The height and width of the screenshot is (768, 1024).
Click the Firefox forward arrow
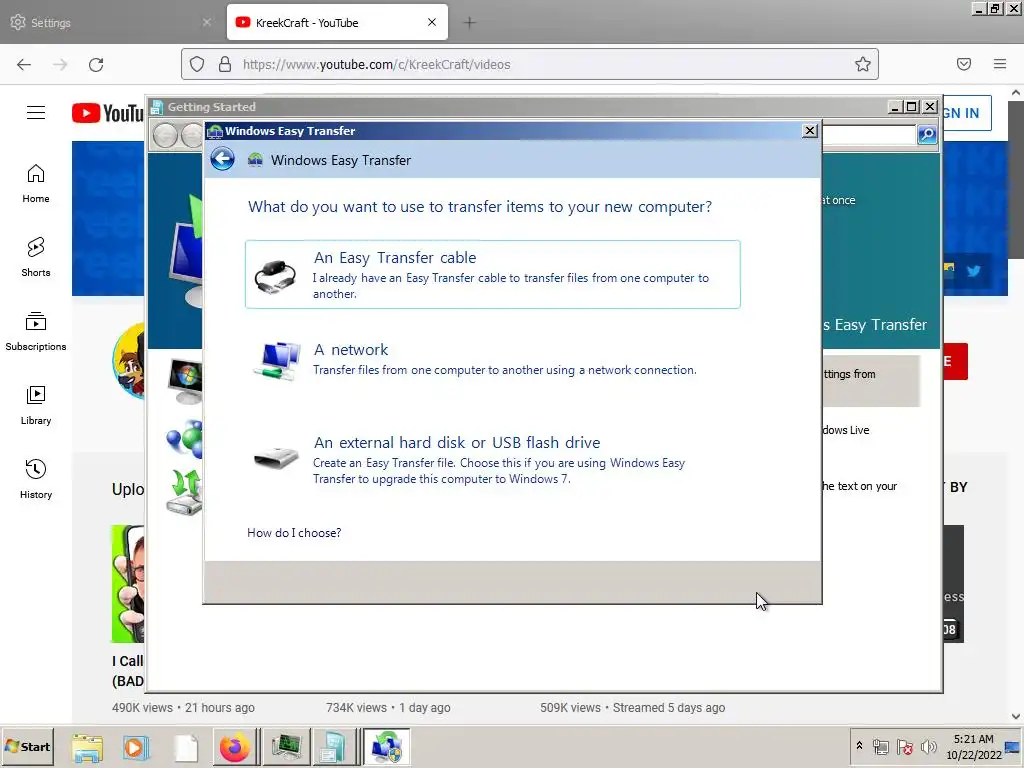(x=60, y=64)
